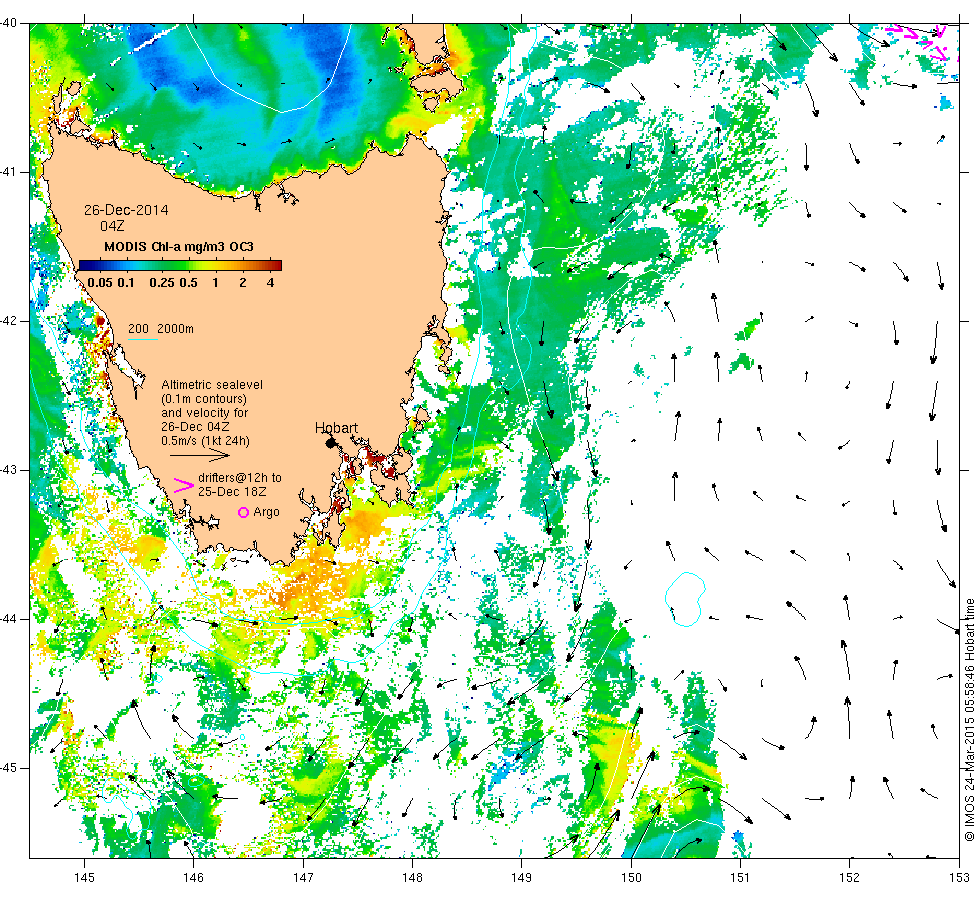Click the 26-Dec-2014 date label
The image size is (980, 900).
point(126,210)
